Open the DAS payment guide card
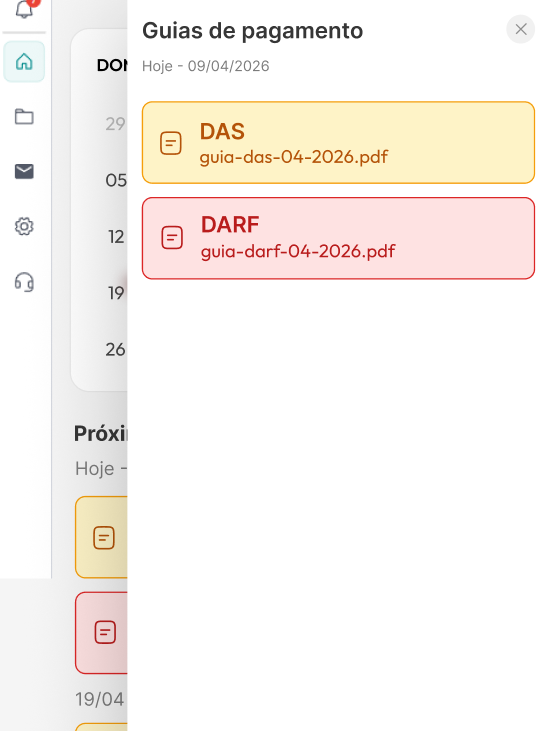 click(x=338, y=143)
